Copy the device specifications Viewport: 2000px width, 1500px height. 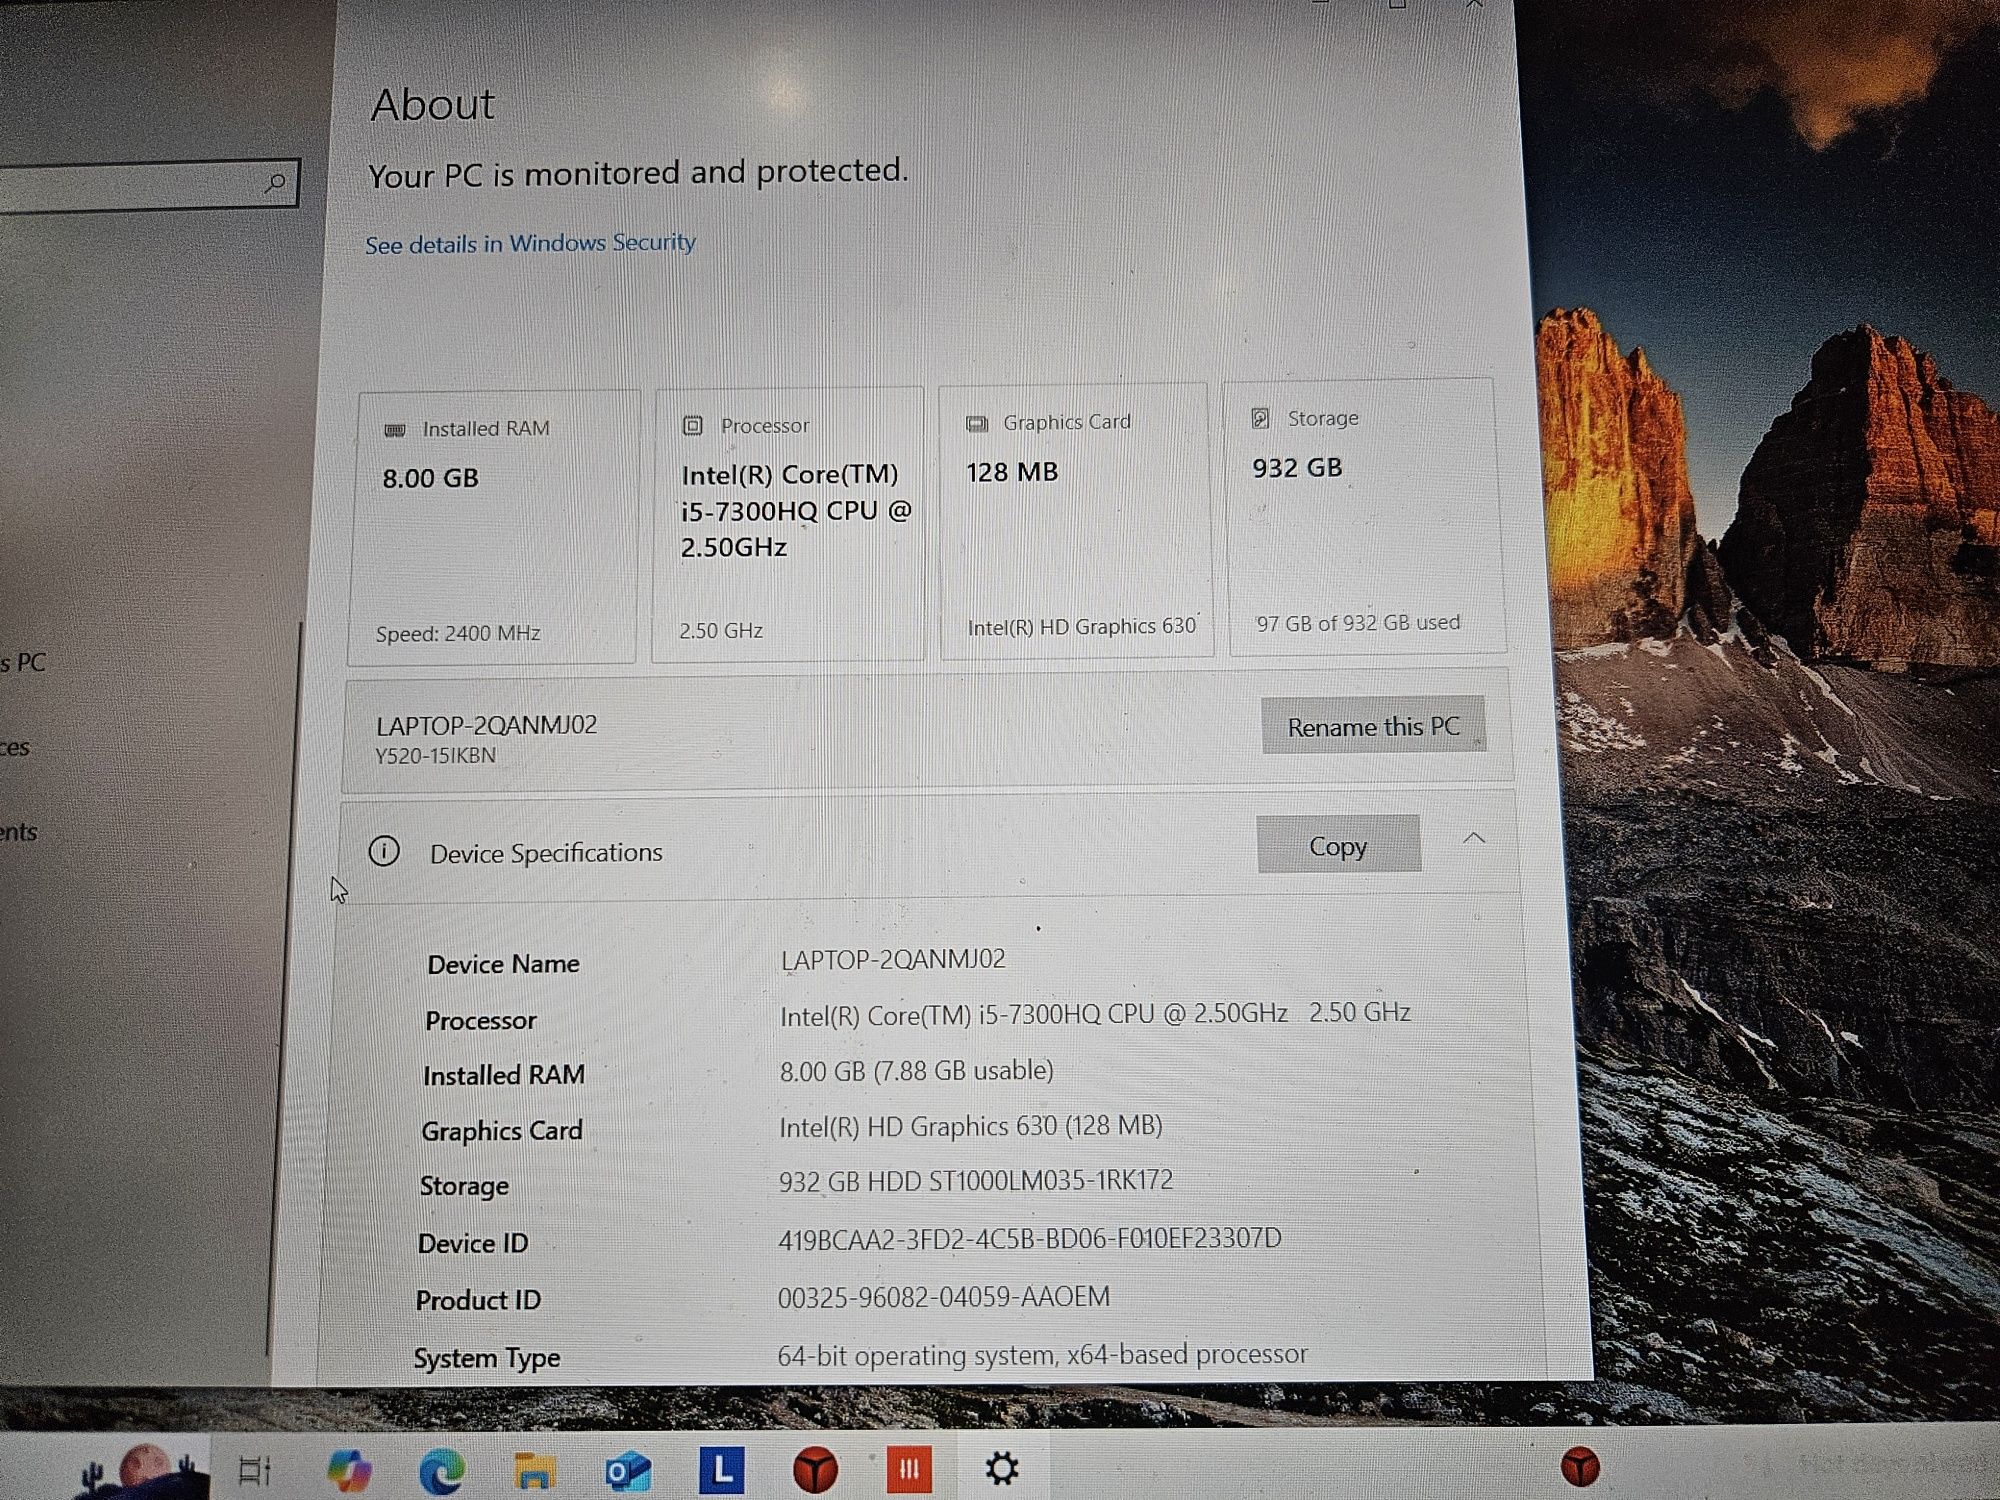pos(1338,845)
